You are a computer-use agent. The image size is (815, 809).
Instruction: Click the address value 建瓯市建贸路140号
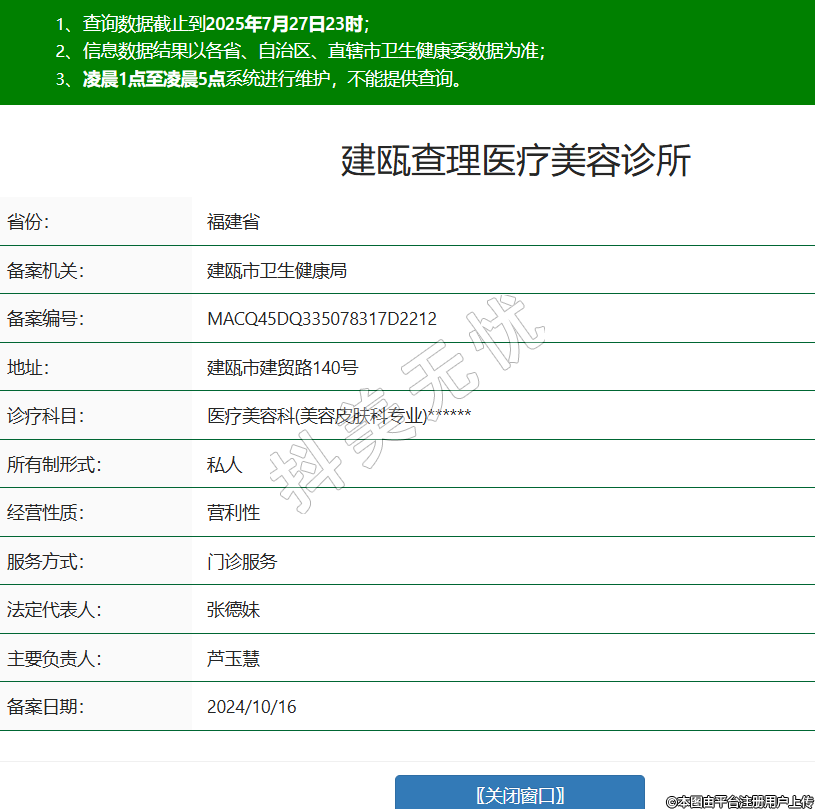coord(282,367)
